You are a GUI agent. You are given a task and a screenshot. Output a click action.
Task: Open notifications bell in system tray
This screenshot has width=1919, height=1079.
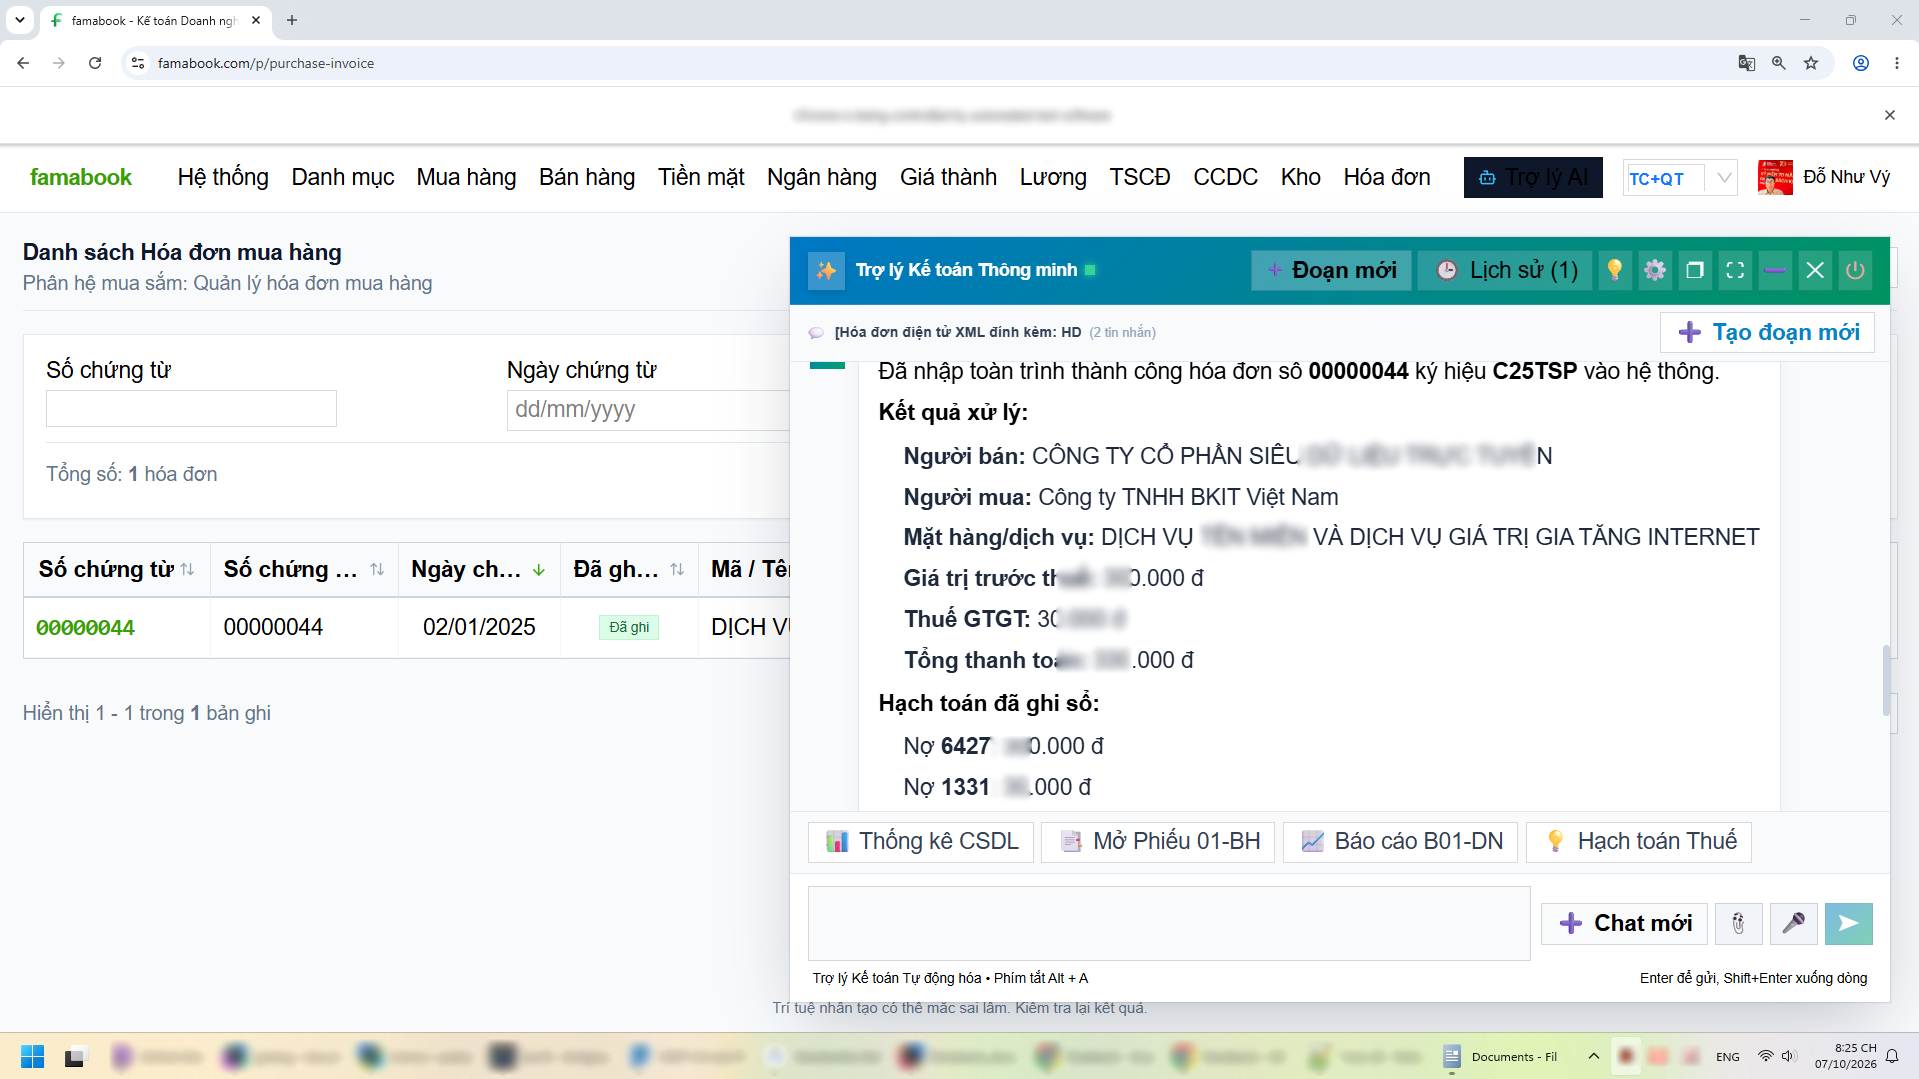pos(1892,1056)
